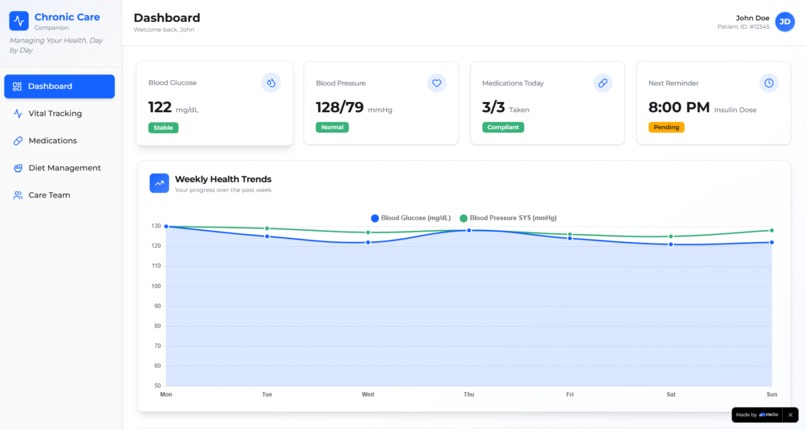806x430 pixels.
Task: Click the Compliant status badge
Action: 503,127
